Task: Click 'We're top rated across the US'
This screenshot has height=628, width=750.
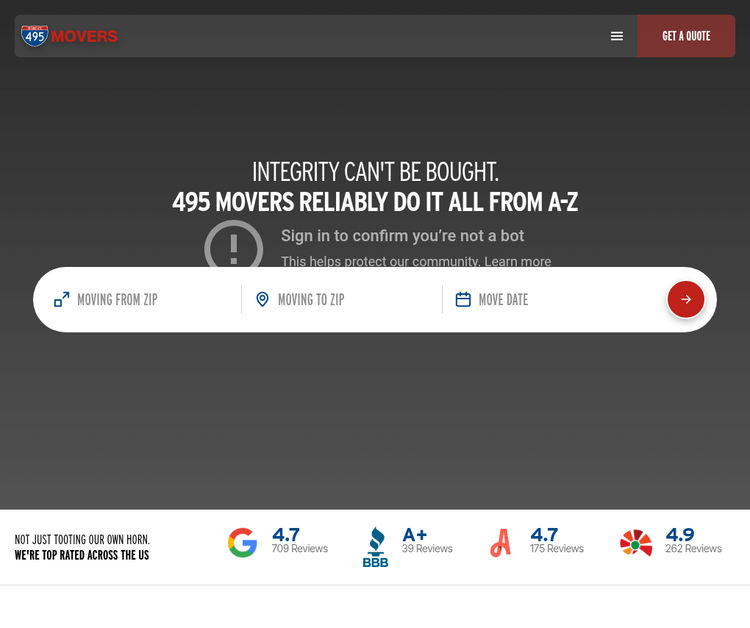Action: [x=82, y=555]
